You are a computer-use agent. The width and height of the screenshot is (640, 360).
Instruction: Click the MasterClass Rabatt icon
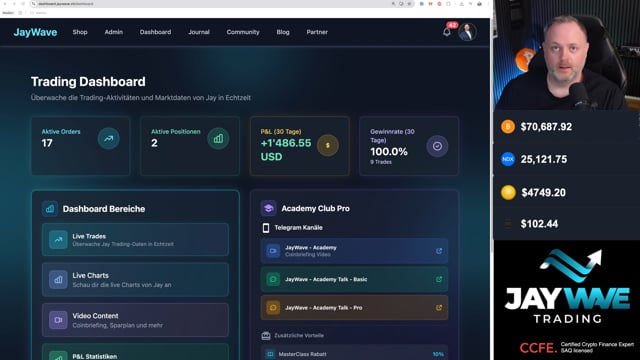tap(270, 354)
